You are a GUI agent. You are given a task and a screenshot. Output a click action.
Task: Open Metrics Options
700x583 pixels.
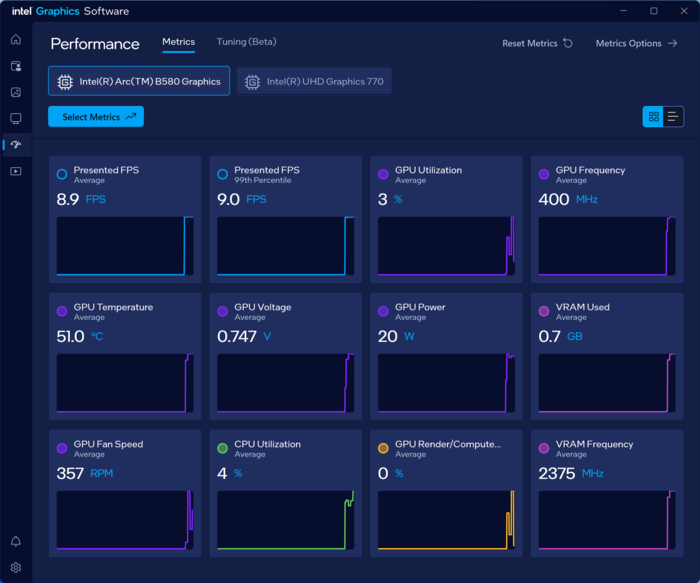point(637,43)
